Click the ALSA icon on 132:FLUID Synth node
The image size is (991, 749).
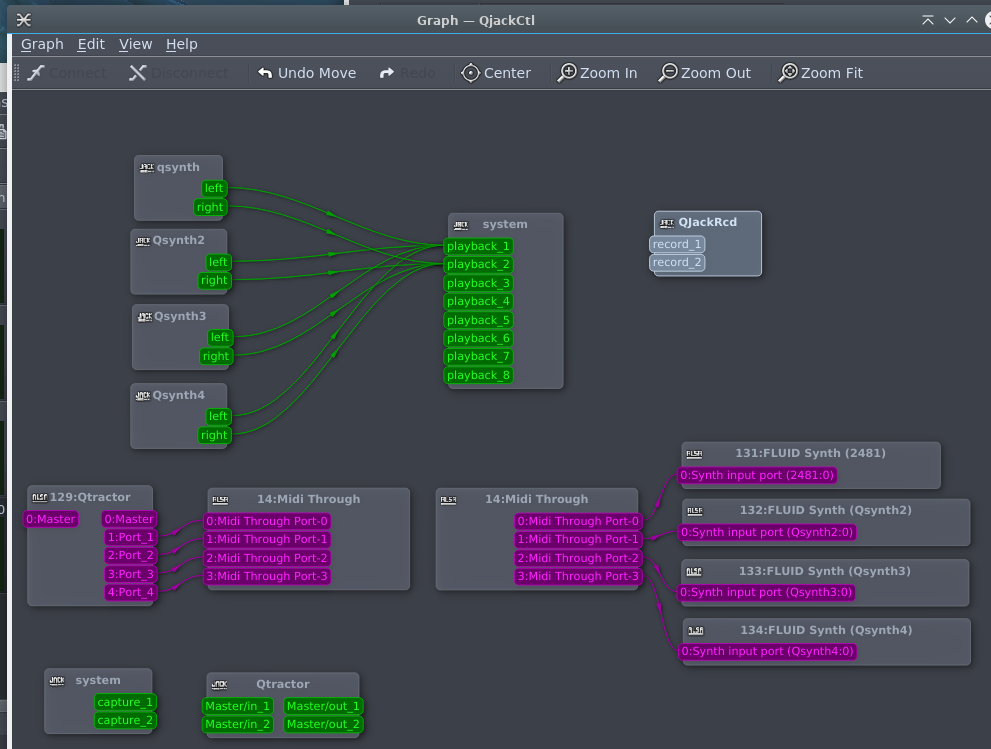point(695,511)
